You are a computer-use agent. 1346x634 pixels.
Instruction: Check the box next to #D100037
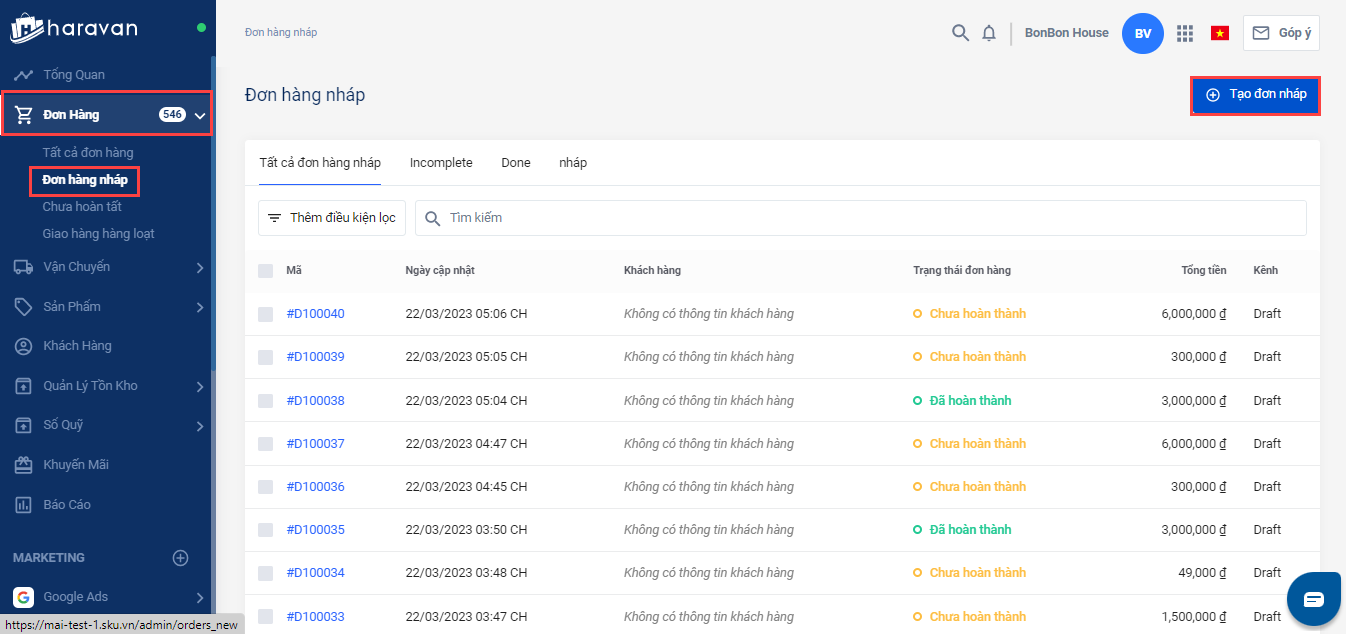265,444
